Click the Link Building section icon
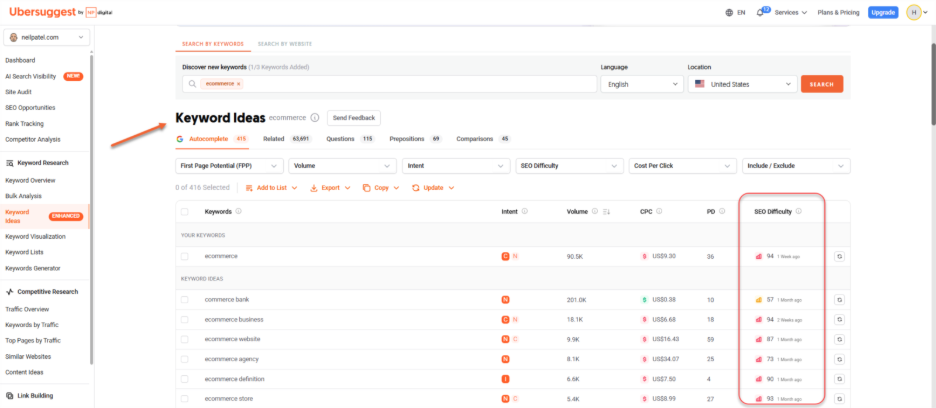This screenshot has height=408, width=936. coord(10,395)
